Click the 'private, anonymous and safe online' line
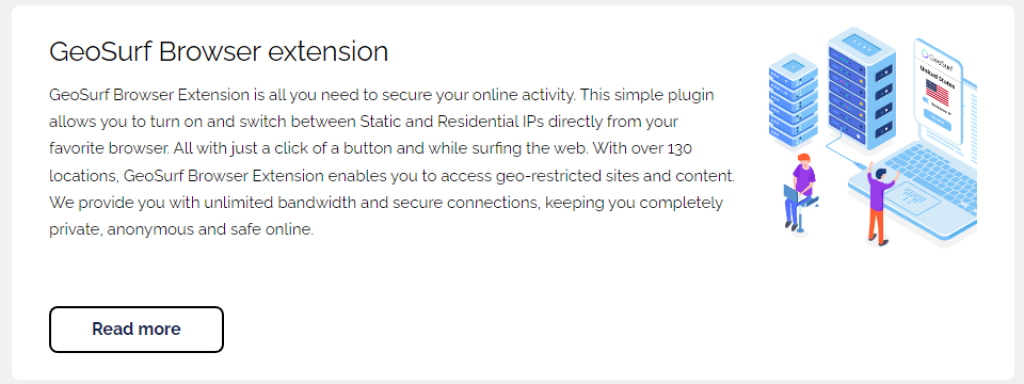 coord(182,230)
